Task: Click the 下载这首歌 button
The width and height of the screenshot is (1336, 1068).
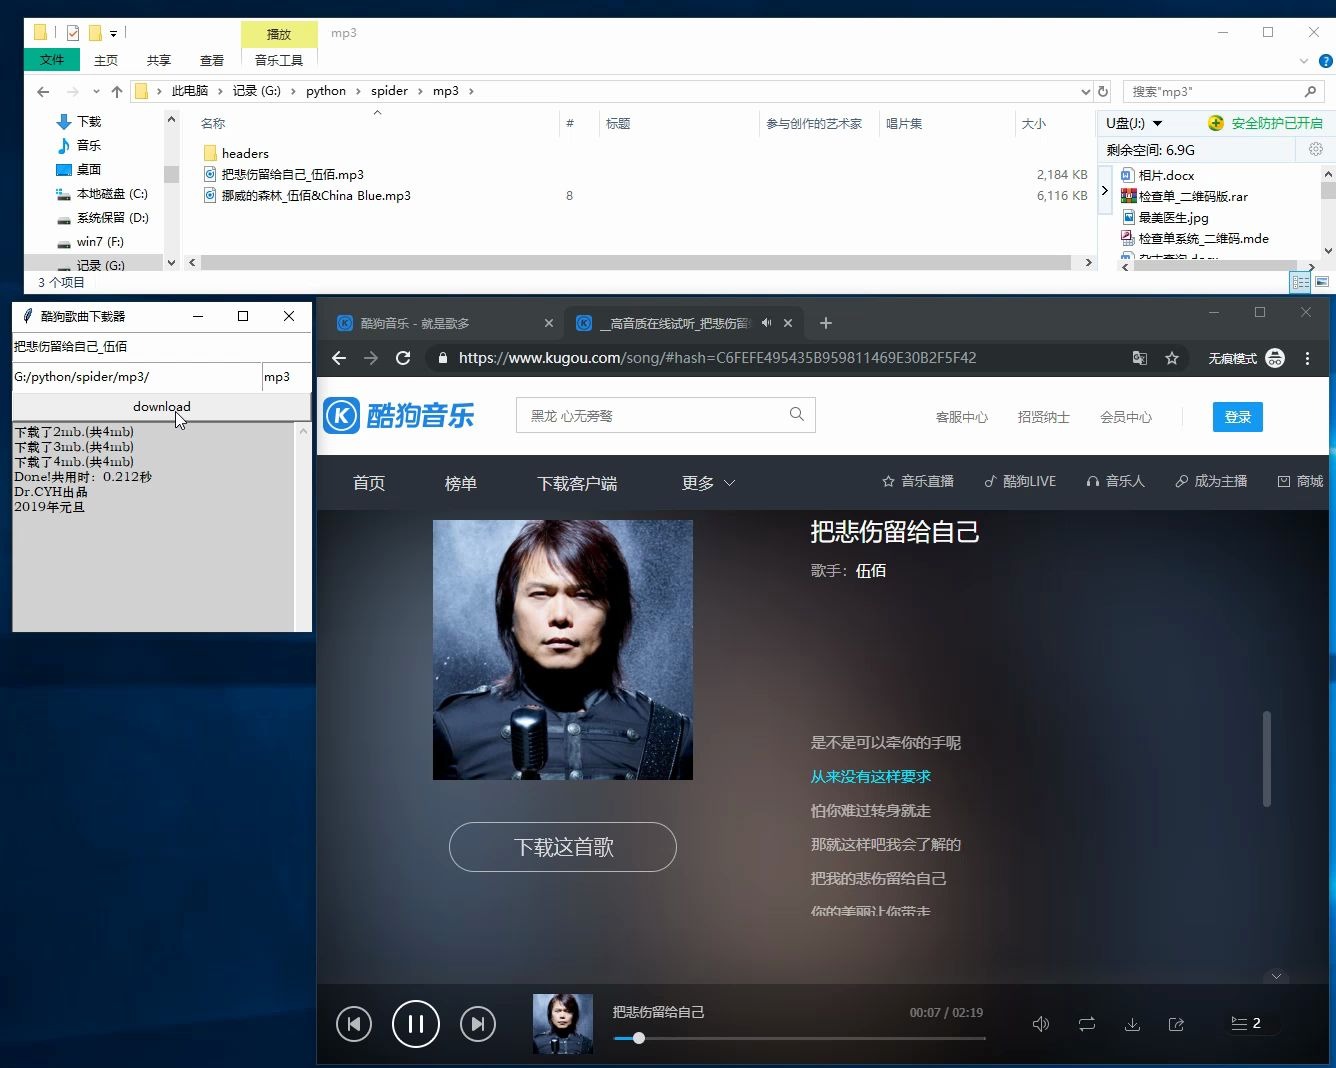Action: tap(563, 847)
